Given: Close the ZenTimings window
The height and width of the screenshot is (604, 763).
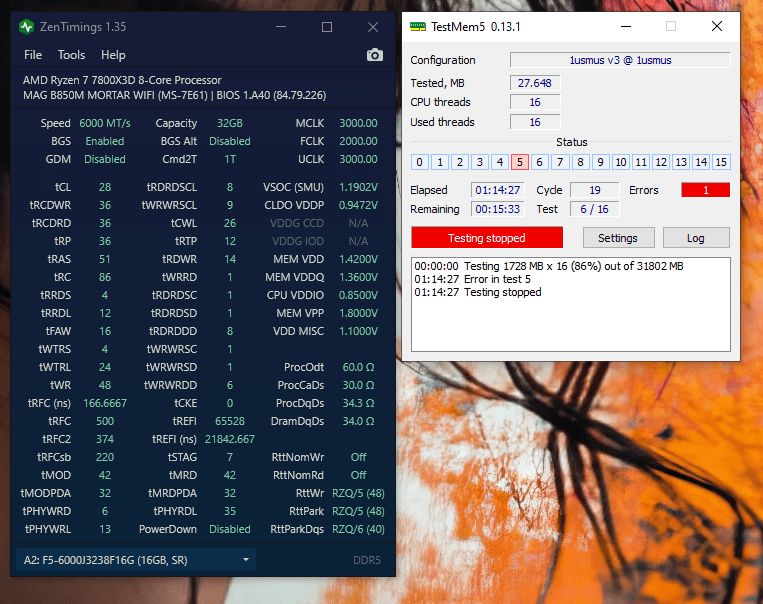Looking at the screenshot, I should click(x=373, y=27).
